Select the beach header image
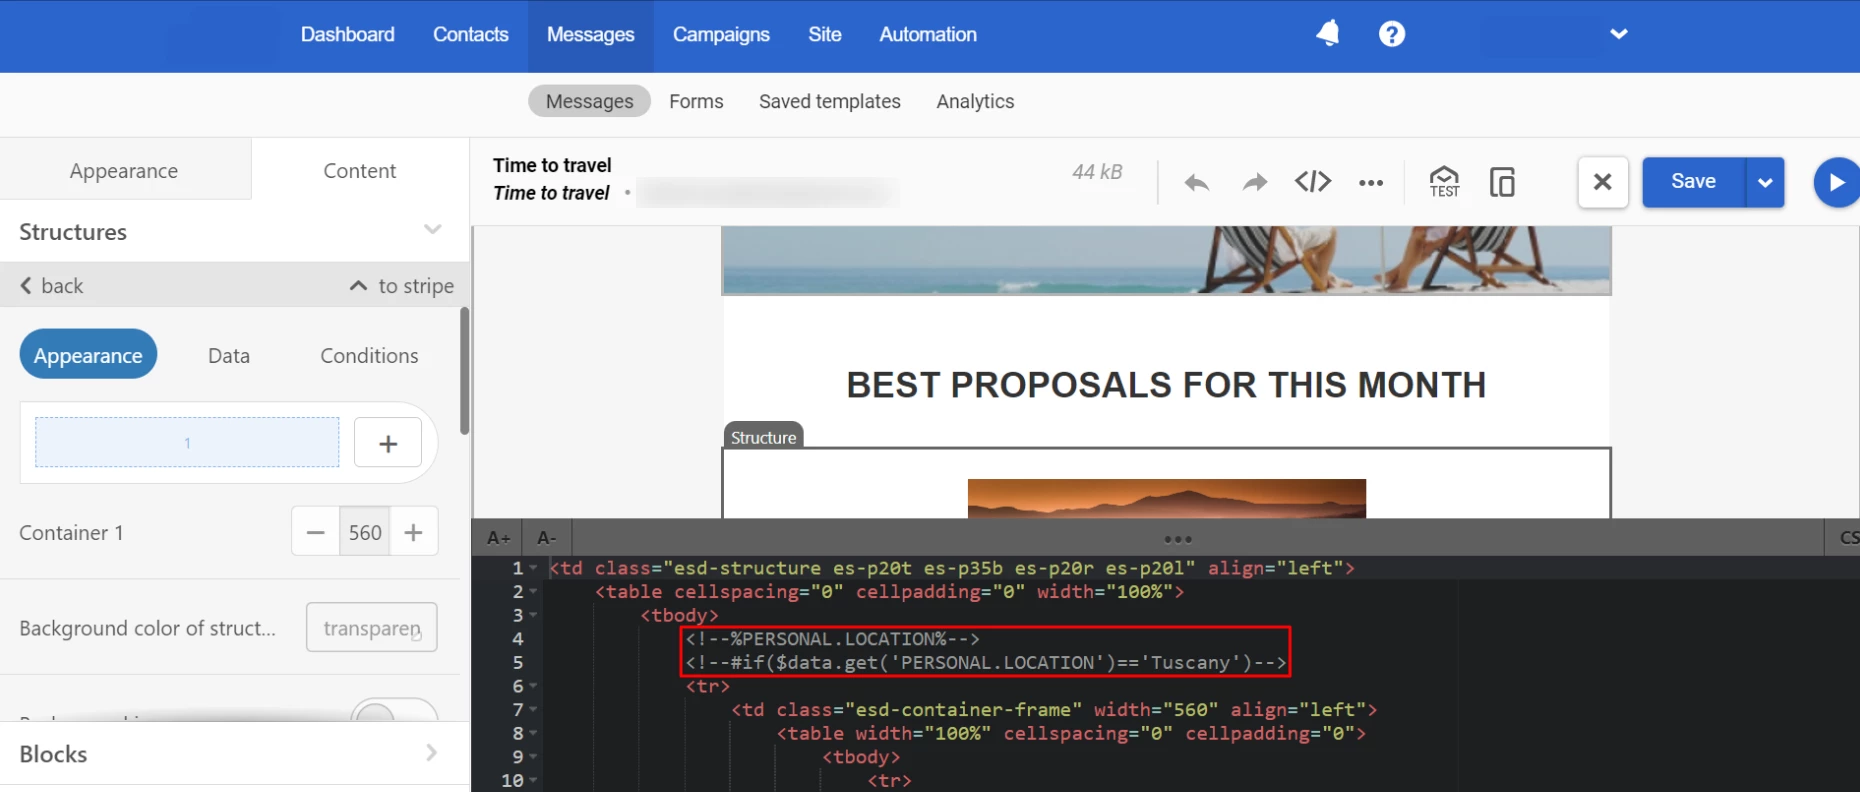Image resolution: width=1860 pixels, height=792 pixels. point(1166,260)
